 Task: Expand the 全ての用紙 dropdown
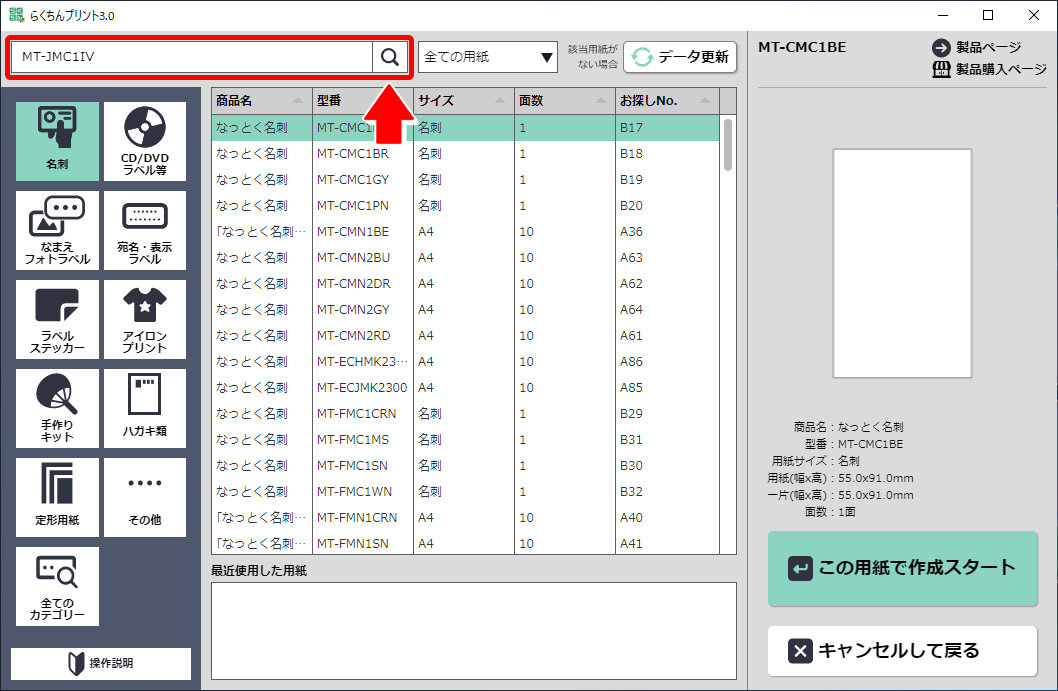[488, 57]
